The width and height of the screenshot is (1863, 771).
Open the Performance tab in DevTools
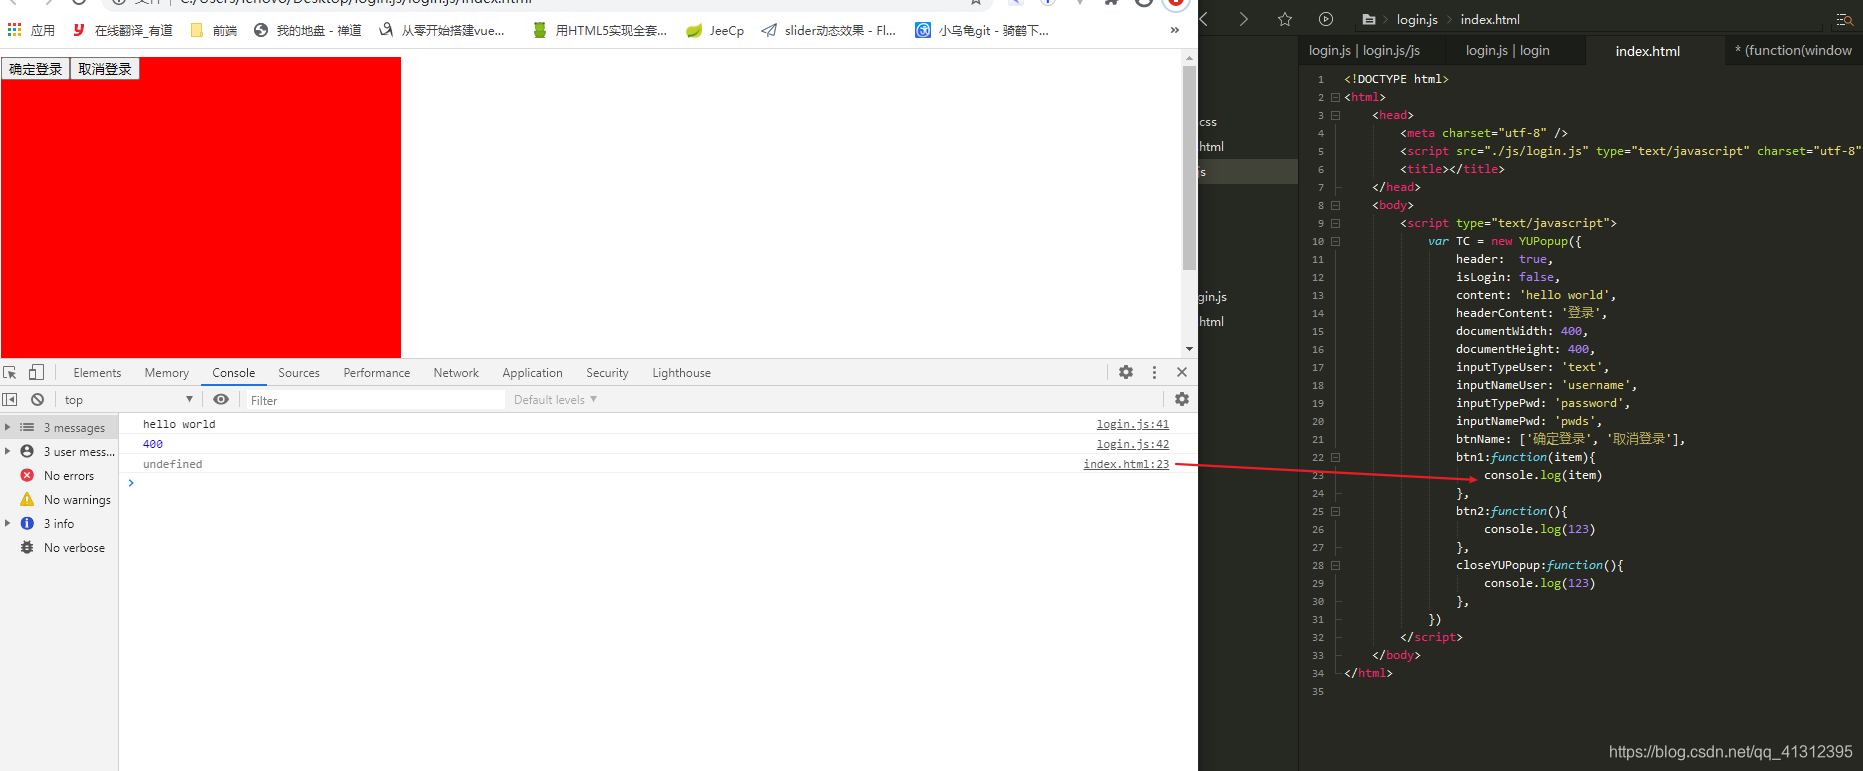[x=377, y=373]
